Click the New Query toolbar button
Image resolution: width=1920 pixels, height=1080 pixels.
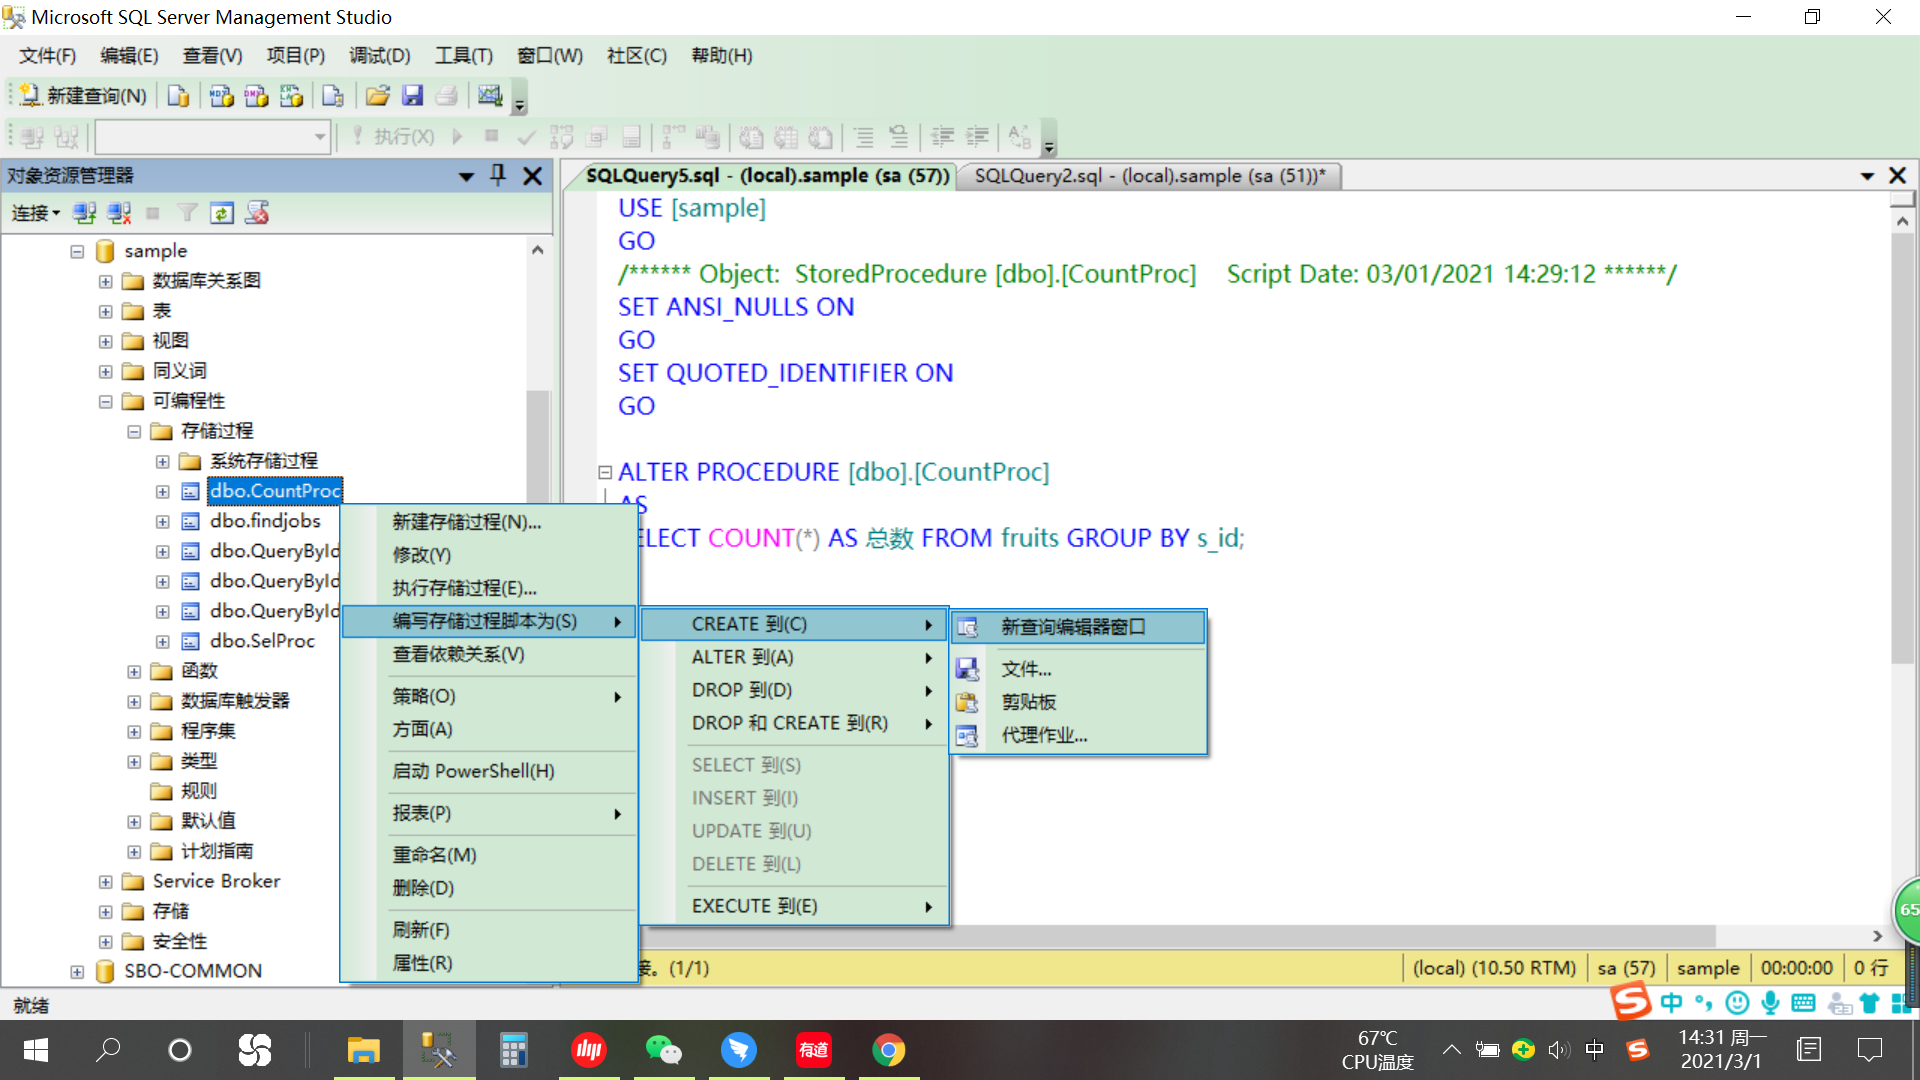(x=84, y=95)
